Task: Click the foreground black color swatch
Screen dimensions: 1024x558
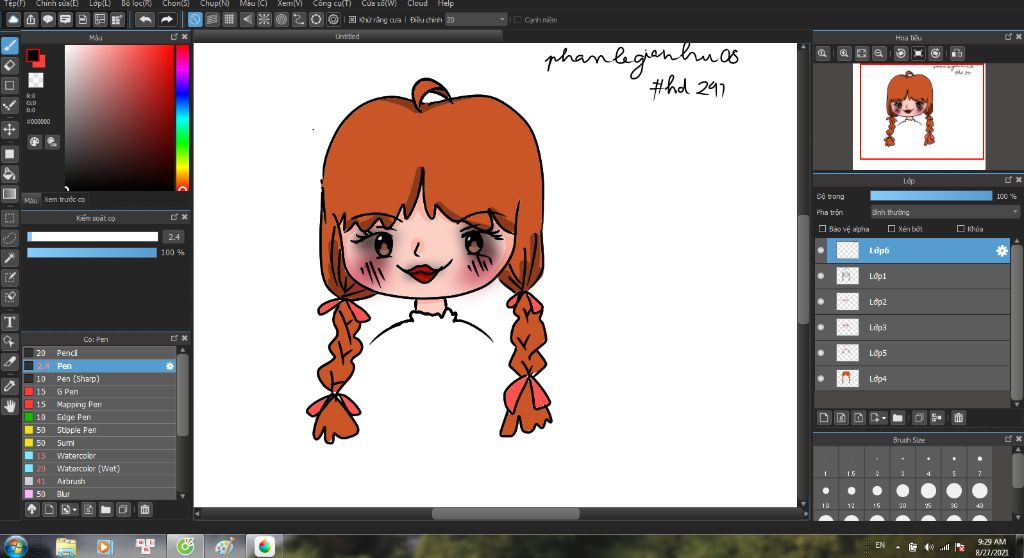Action: coord(33,56)
